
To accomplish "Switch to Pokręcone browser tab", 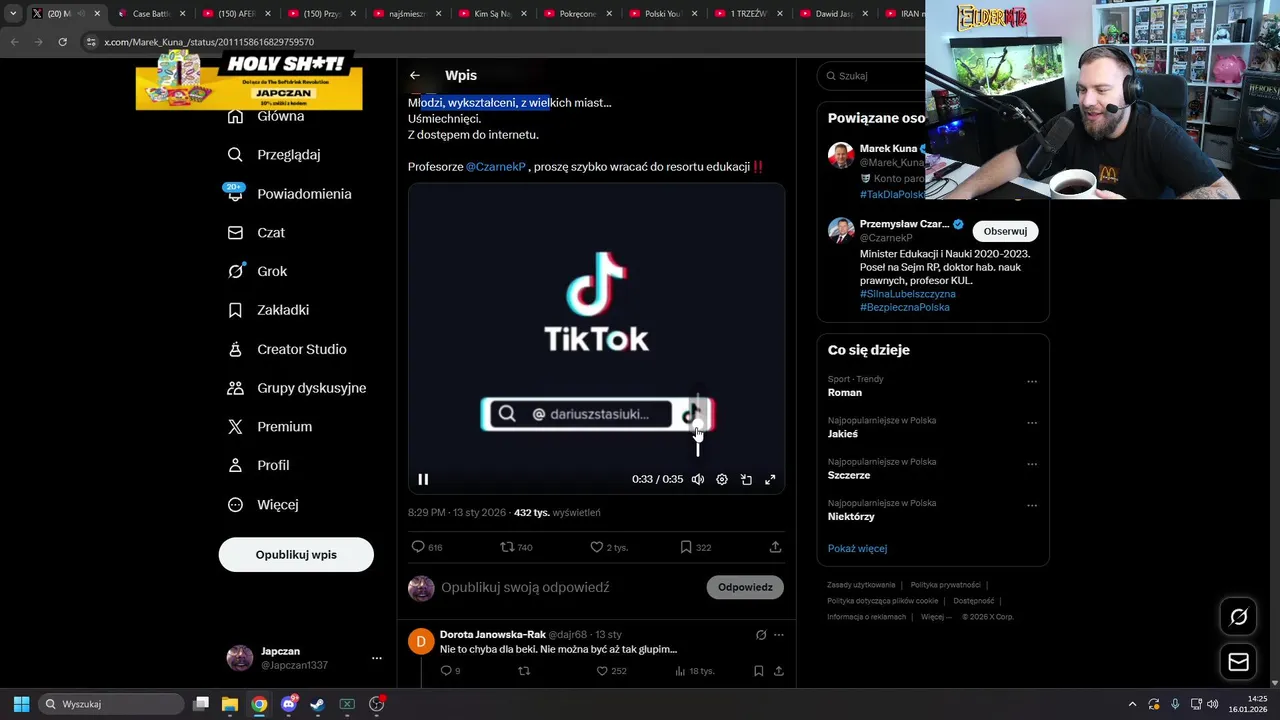I will pos(578,14).
